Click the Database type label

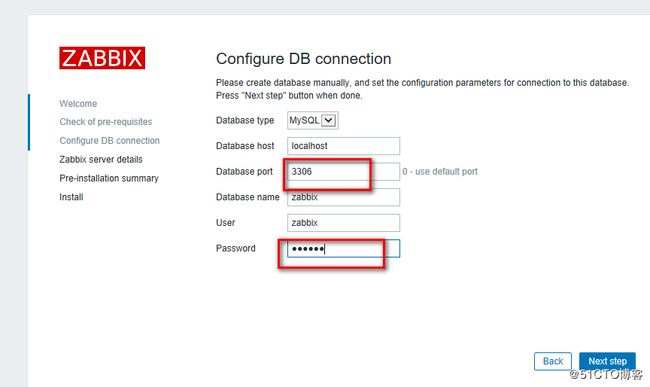(245, 120)
